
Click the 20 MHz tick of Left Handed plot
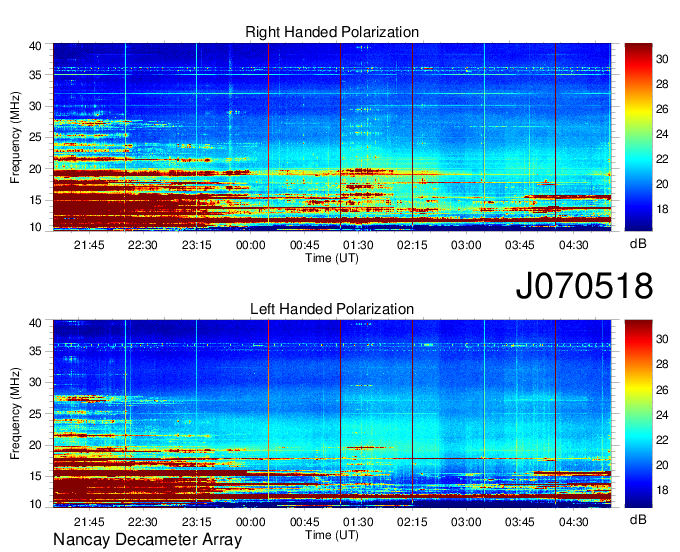click(35, 445)
